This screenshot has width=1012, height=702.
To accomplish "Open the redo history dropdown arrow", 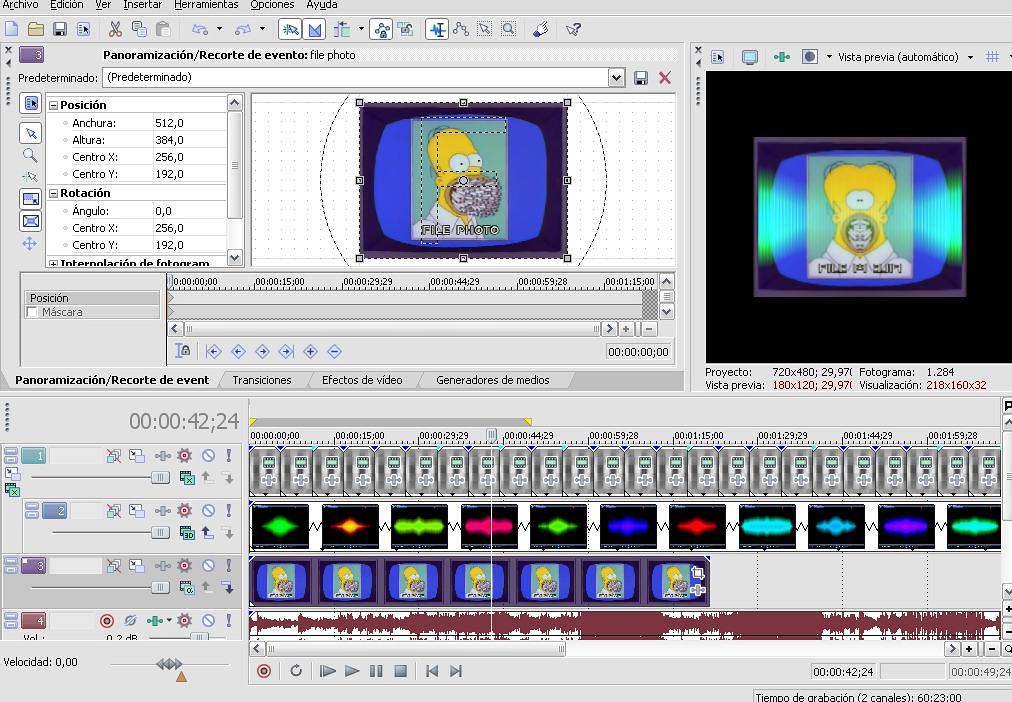I will (x=262, y=29).
